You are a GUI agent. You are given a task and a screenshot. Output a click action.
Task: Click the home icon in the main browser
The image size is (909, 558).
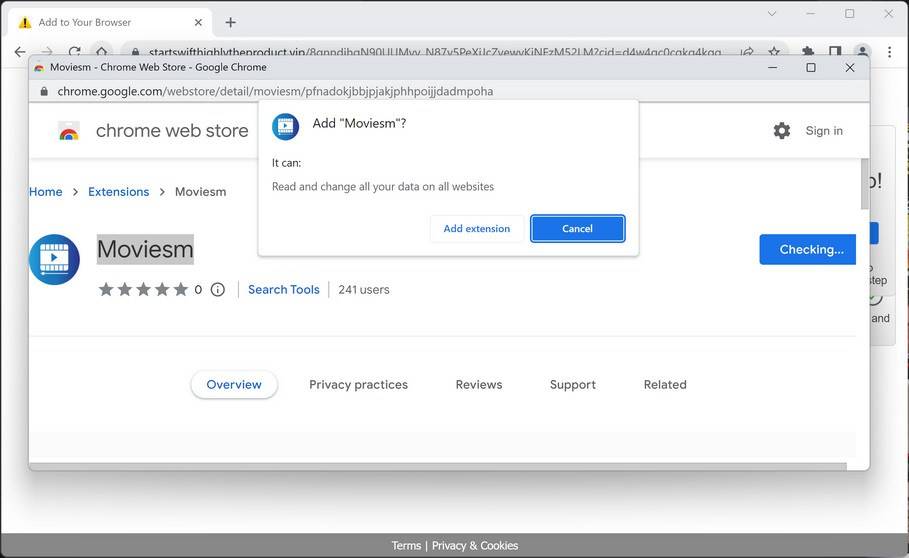pyautogui.click(x=101, y=52)
